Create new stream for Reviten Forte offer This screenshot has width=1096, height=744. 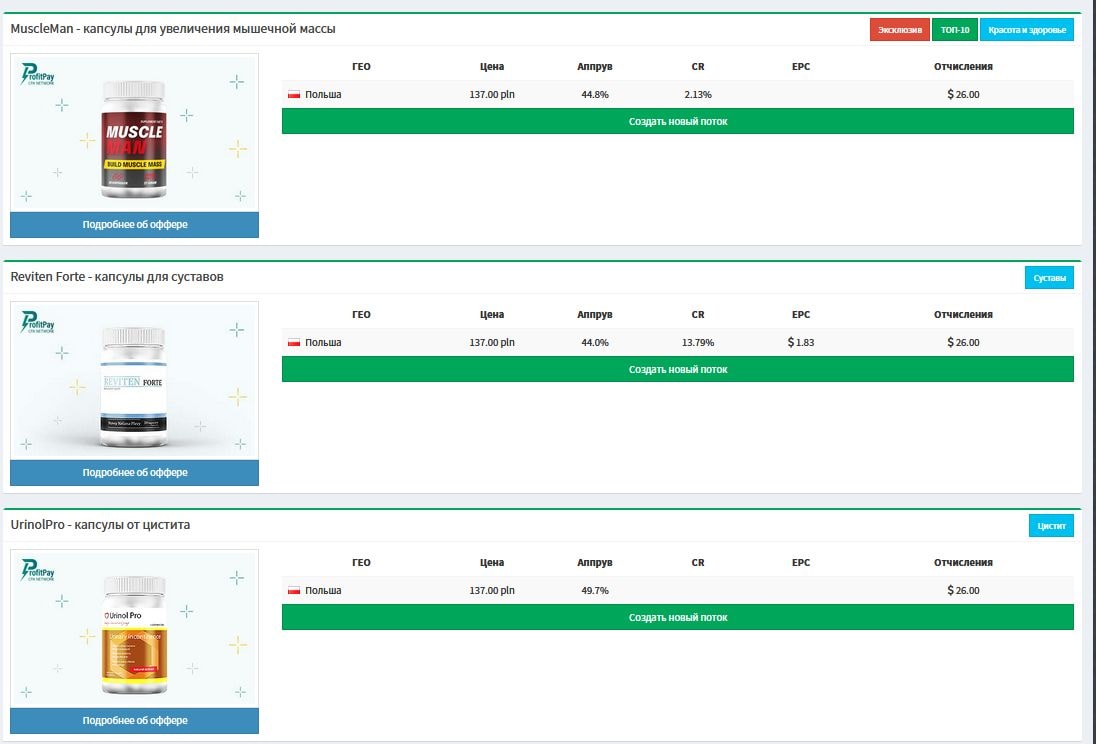pos(677,369)
